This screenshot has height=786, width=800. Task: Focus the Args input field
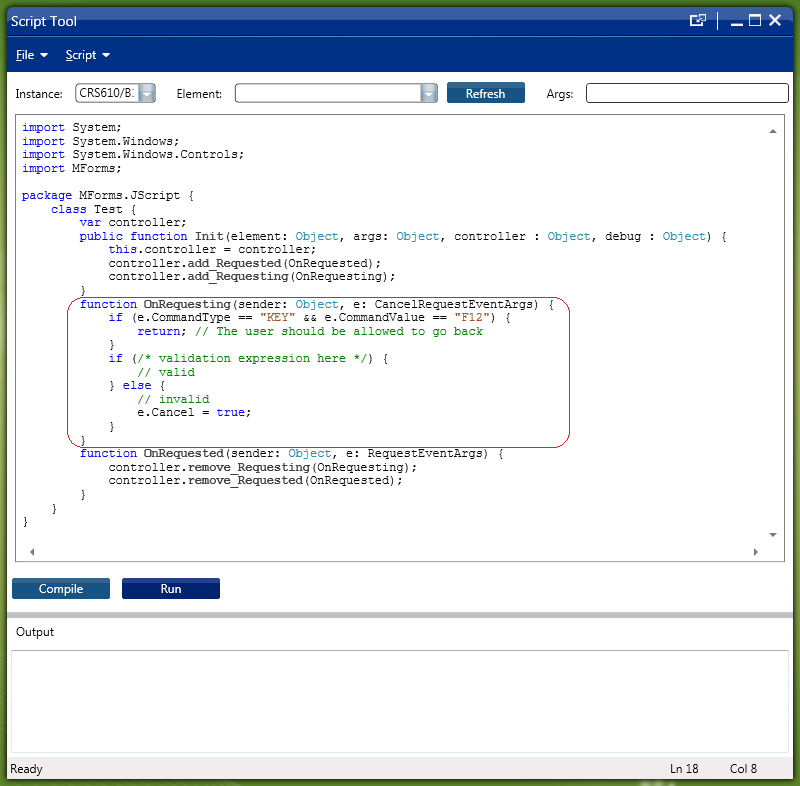point(687,93)
